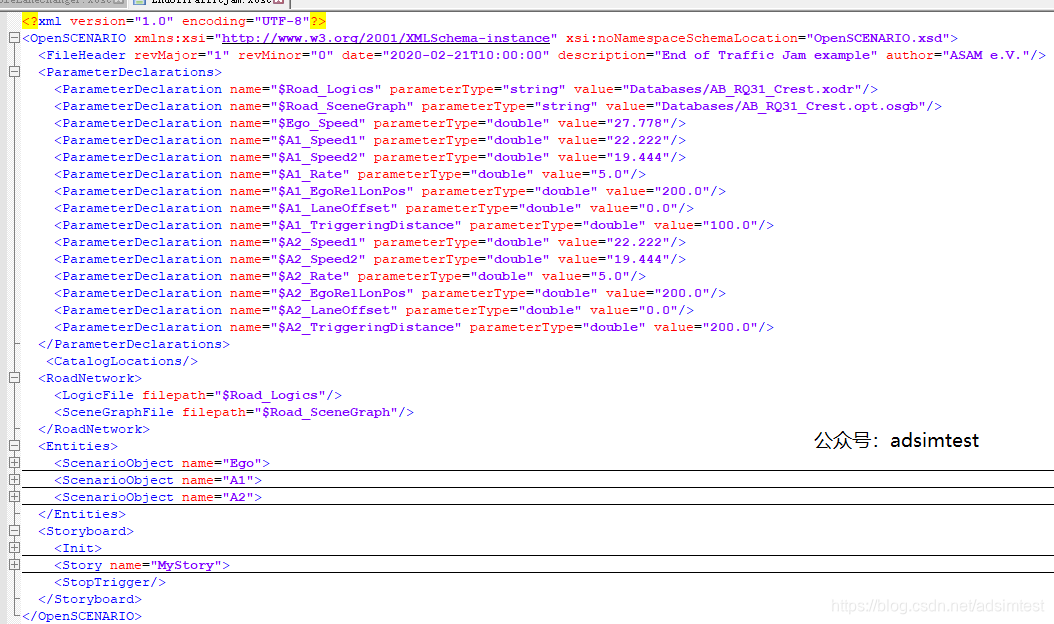The height and width of the screenshot is (624, 1054).
Task: Collapse the root OpenSCENARIO element
Action: click(x=14, y=37)
